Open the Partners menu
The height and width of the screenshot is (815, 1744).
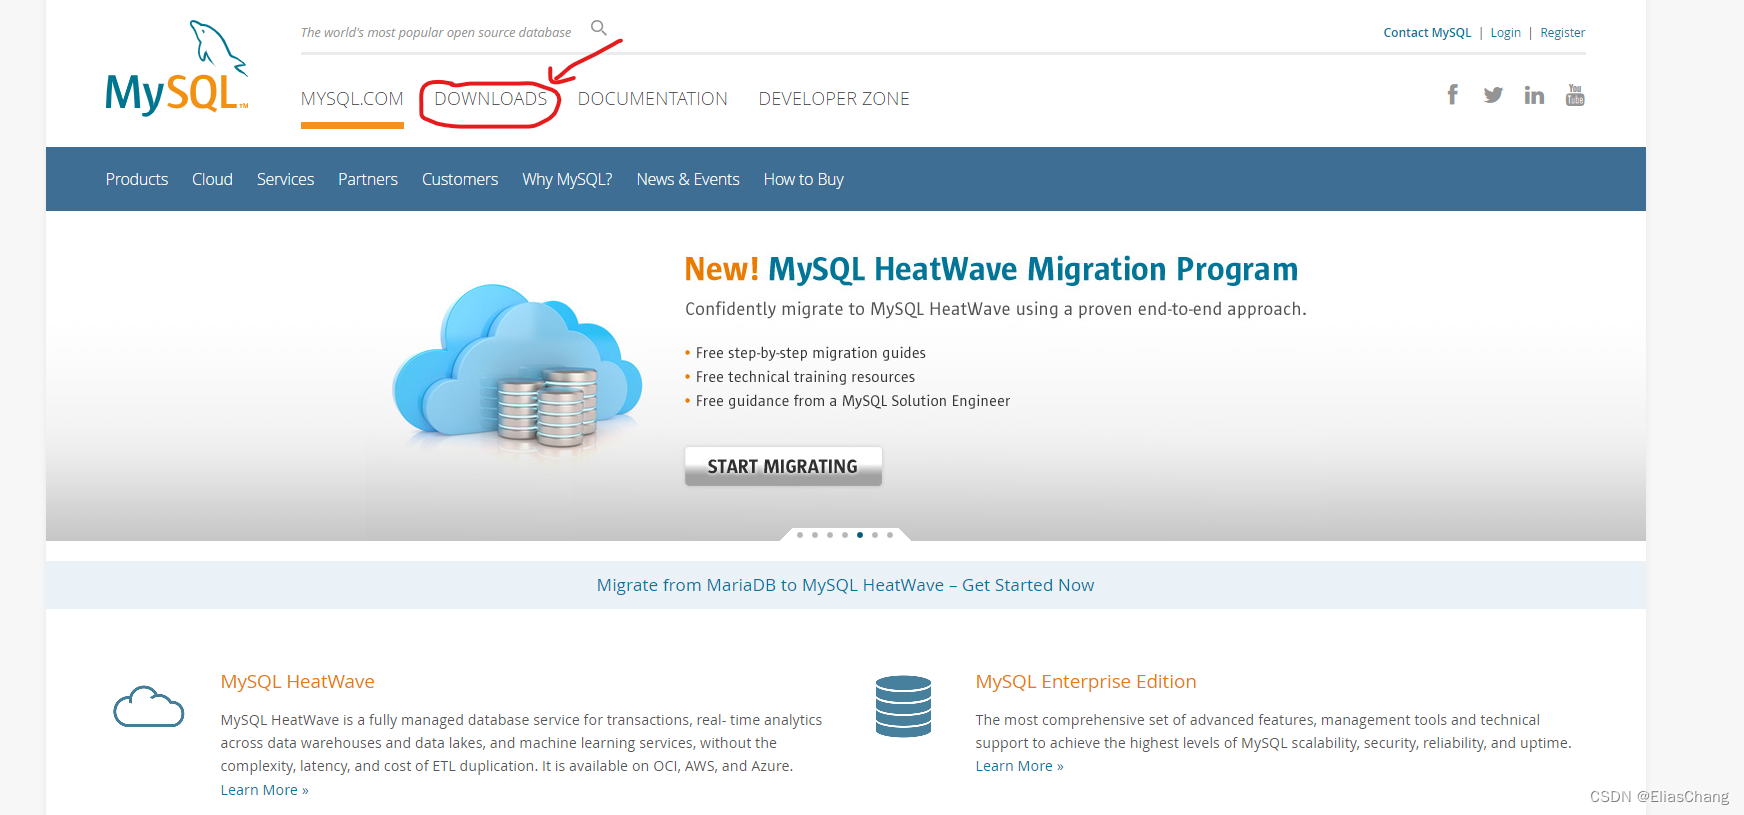tap(368, 179)
